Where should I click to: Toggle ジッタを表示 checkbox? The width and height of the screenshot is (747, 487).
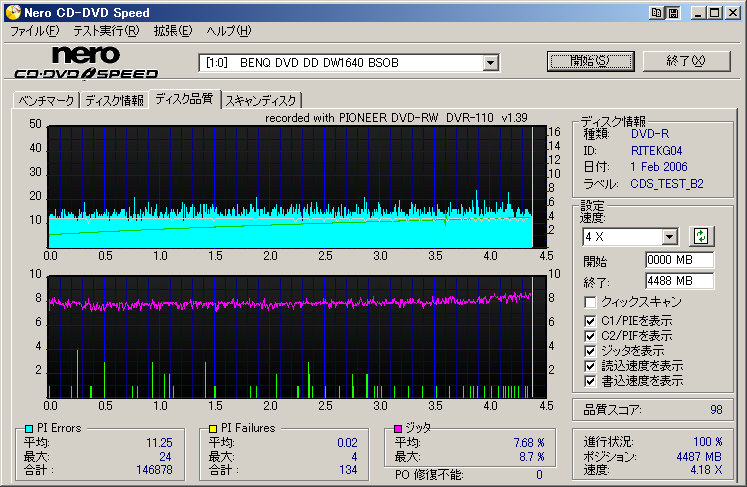coord(590,351)
